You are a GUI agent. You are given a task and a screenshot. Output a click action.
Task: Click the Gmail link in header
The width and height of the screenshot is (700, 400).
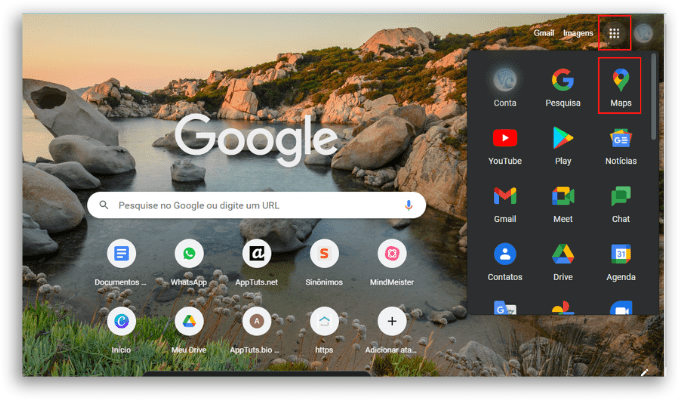544,33
